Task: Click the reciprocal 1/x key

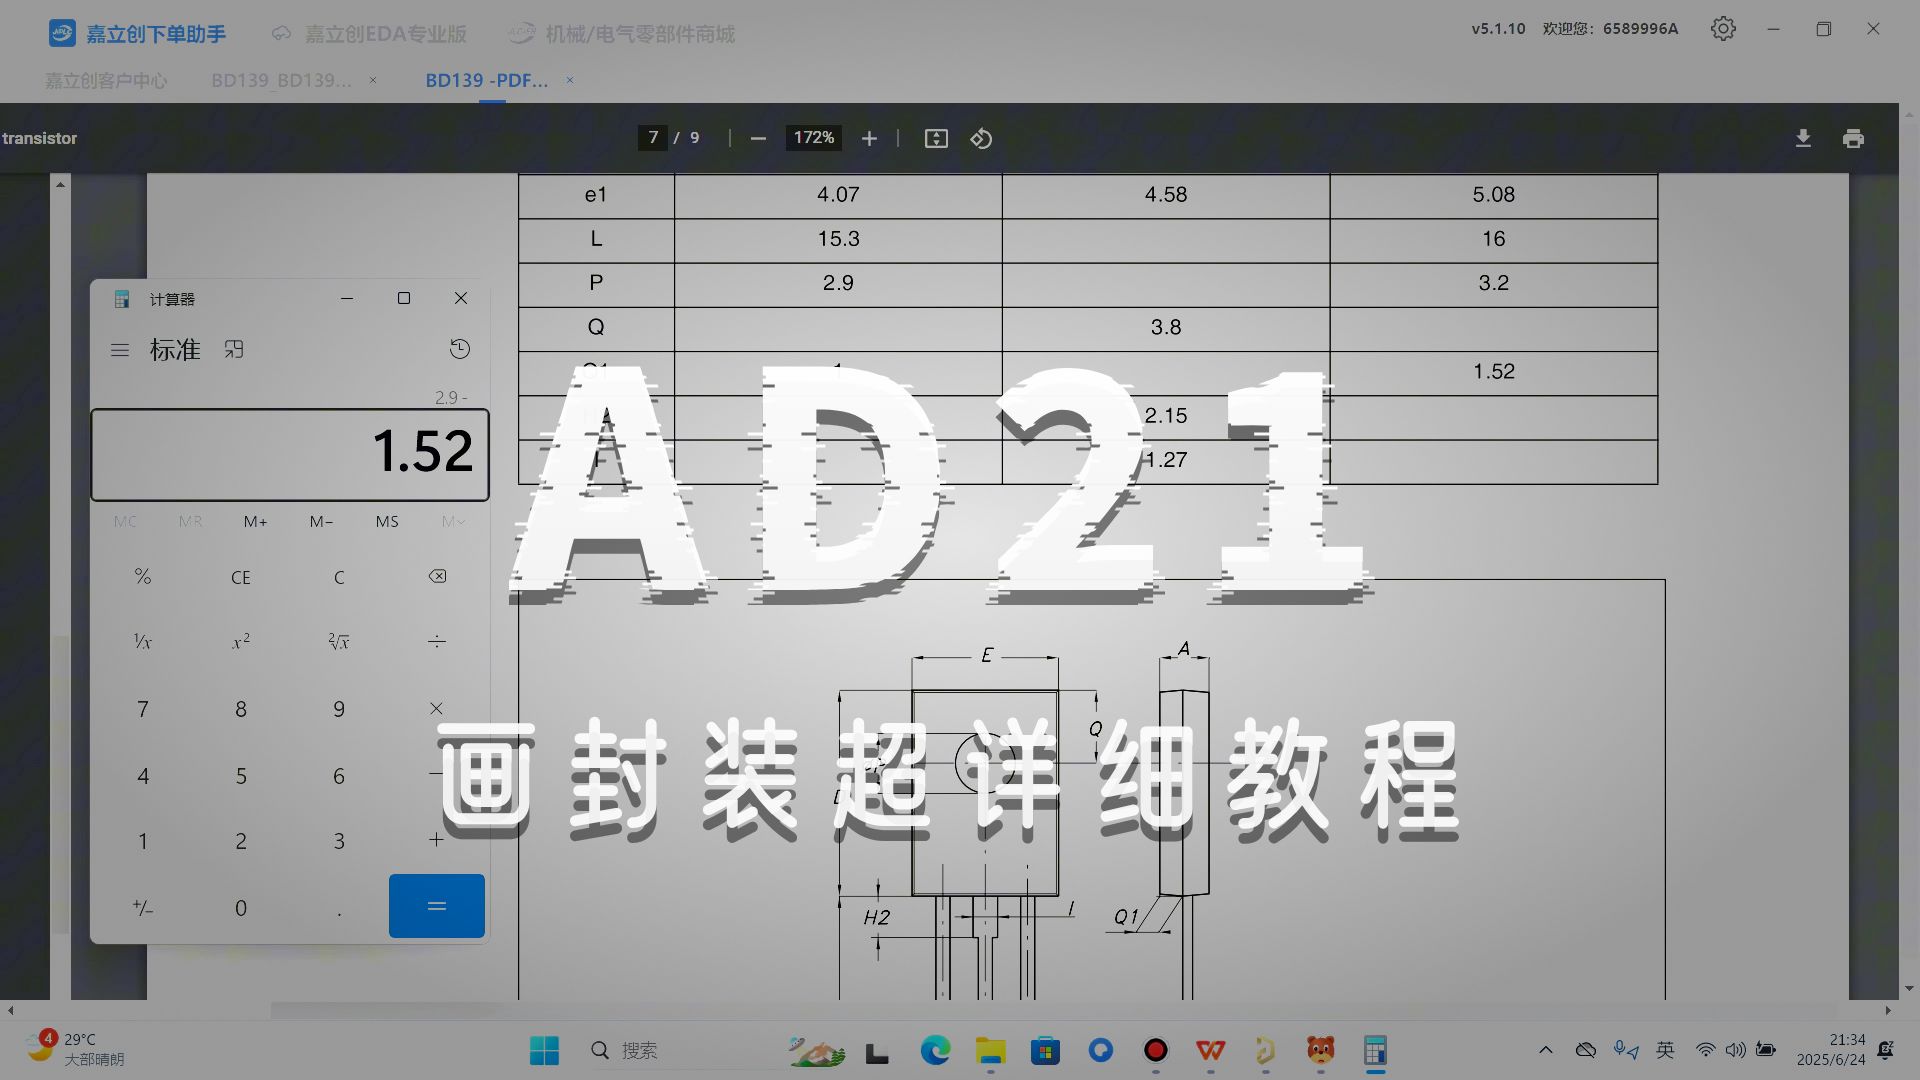Action: tap(143, 641)
